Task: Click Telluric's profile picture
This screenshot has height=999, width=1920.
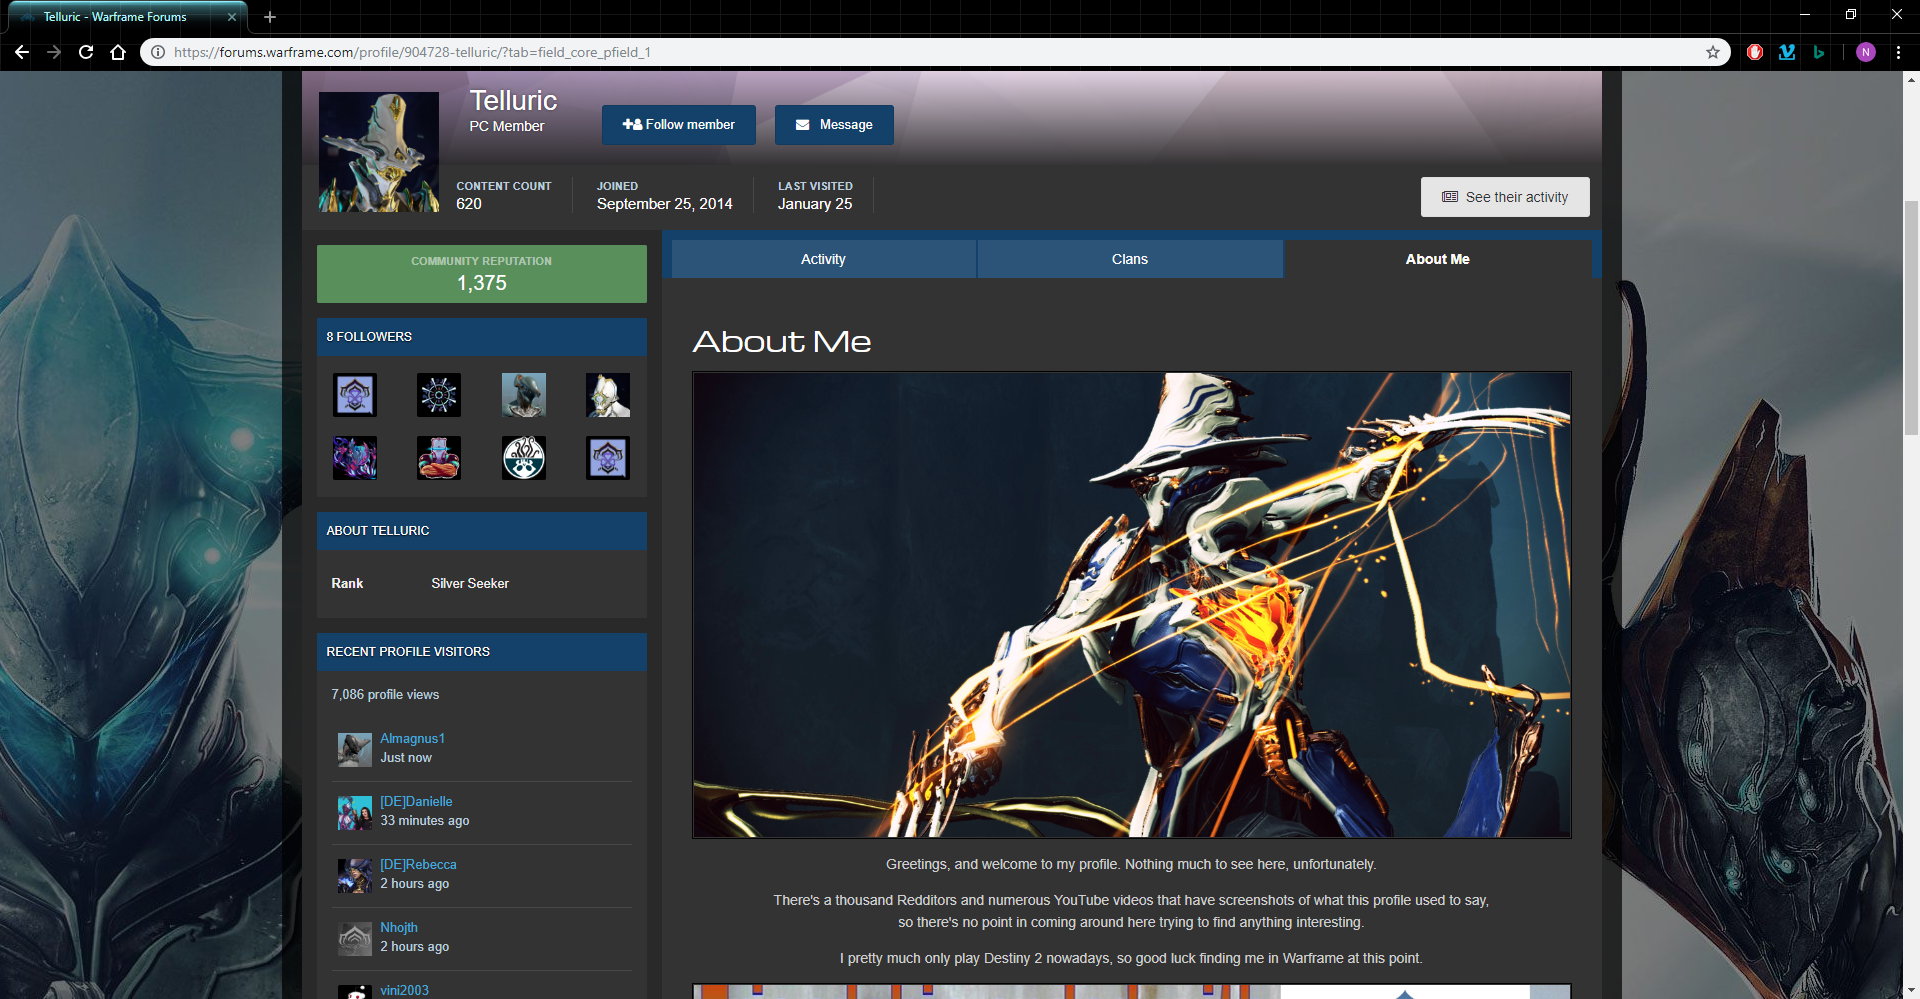Action: click(379, 152)
